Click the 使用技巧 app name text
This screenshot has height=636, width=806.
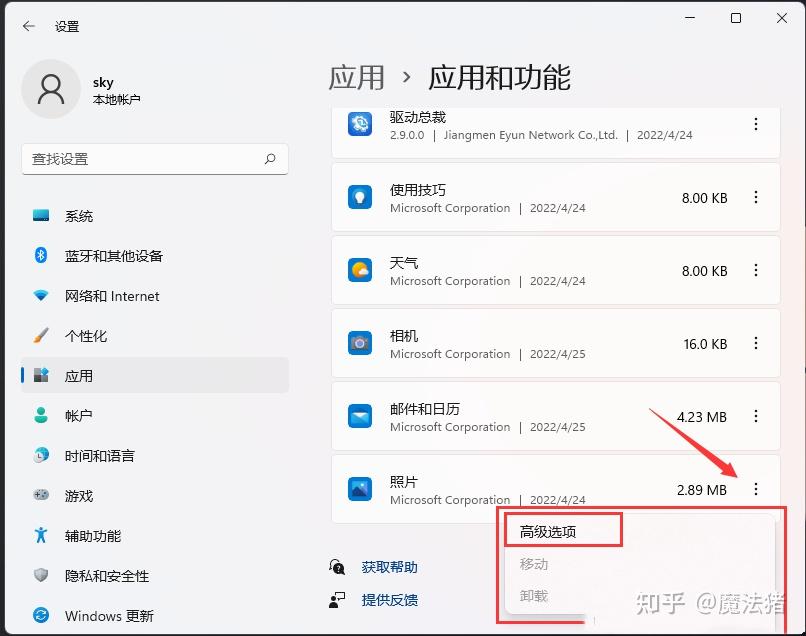point(417,190)
